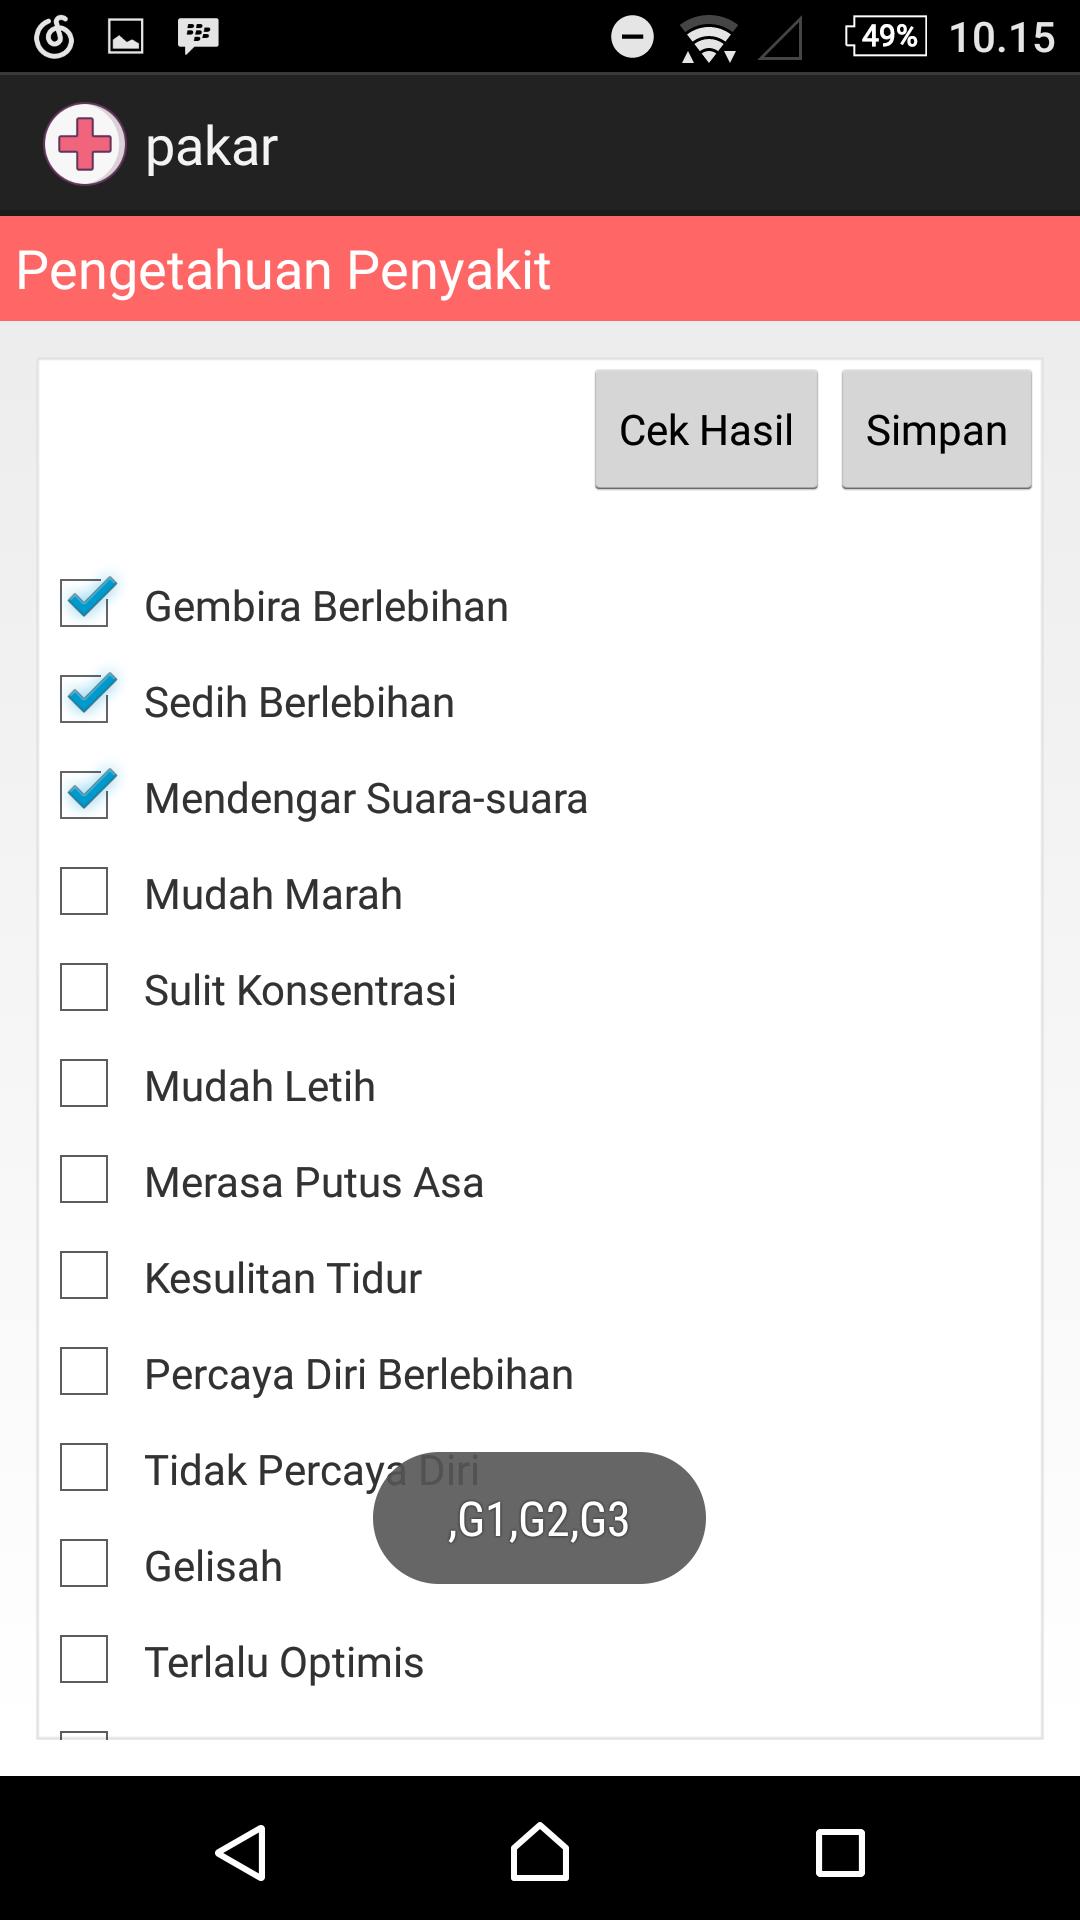Tap the battery 49% indicator icon
The image size is (1080, 1920).
(x=885, y=36)
